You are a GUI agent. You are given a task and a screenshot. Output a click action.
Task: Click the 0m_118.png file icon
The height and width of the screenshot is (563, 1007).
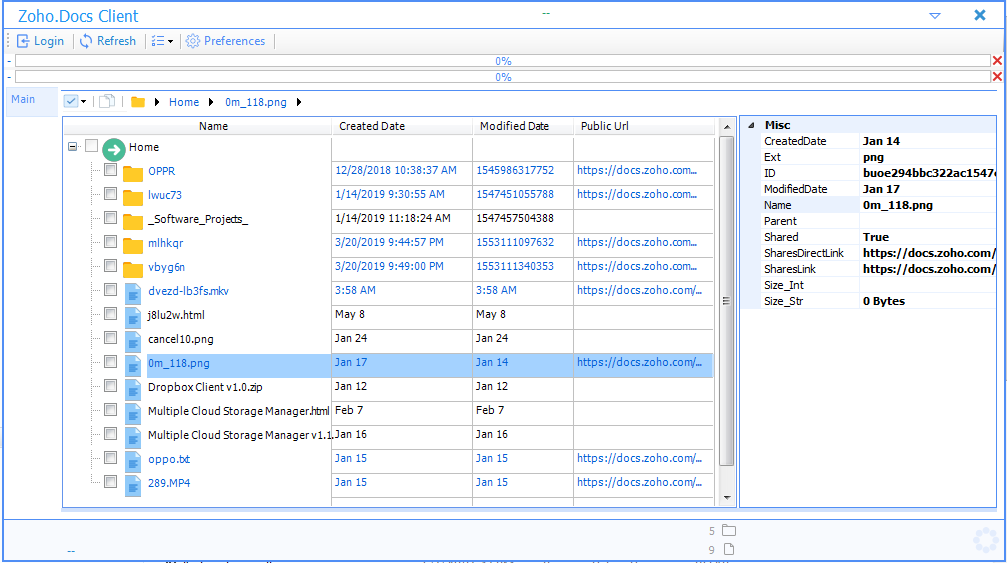[x=133, y=365]
